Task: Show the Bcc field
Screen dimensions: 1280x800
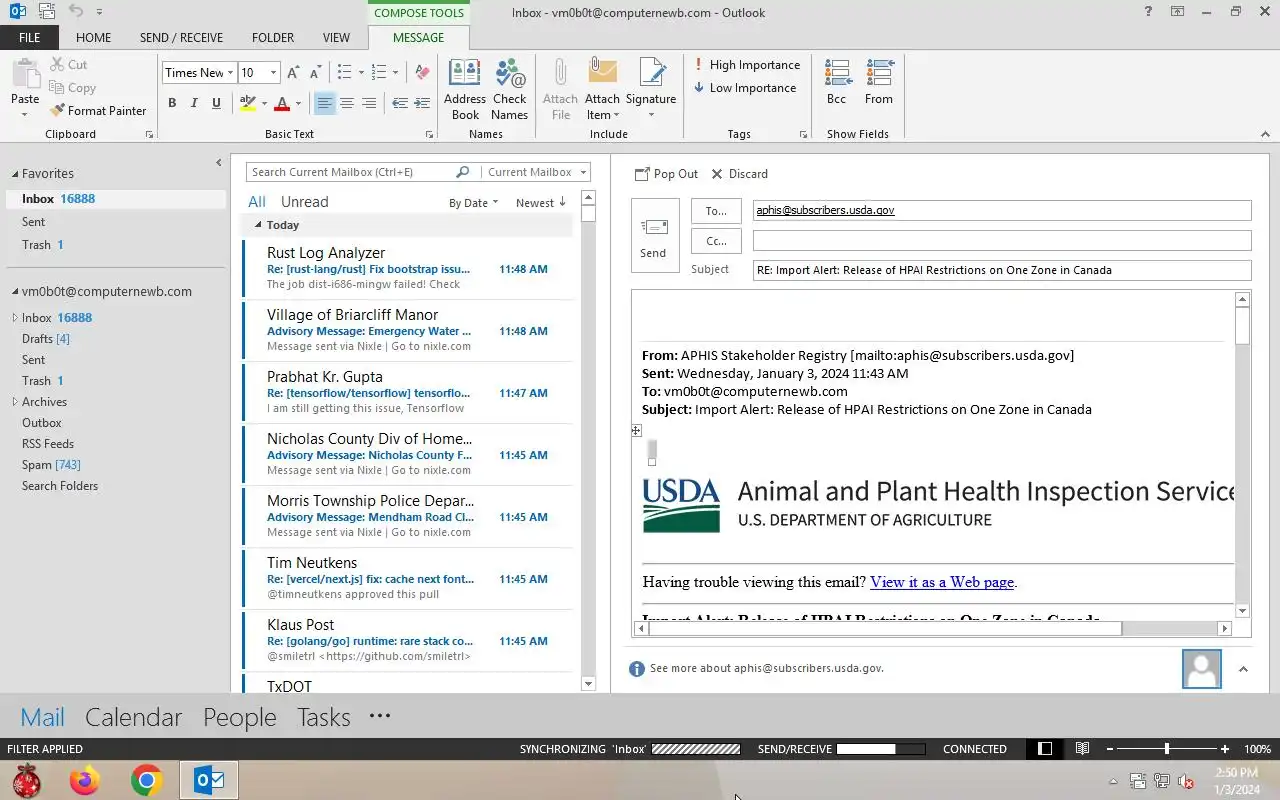Action: coord(837,82)
